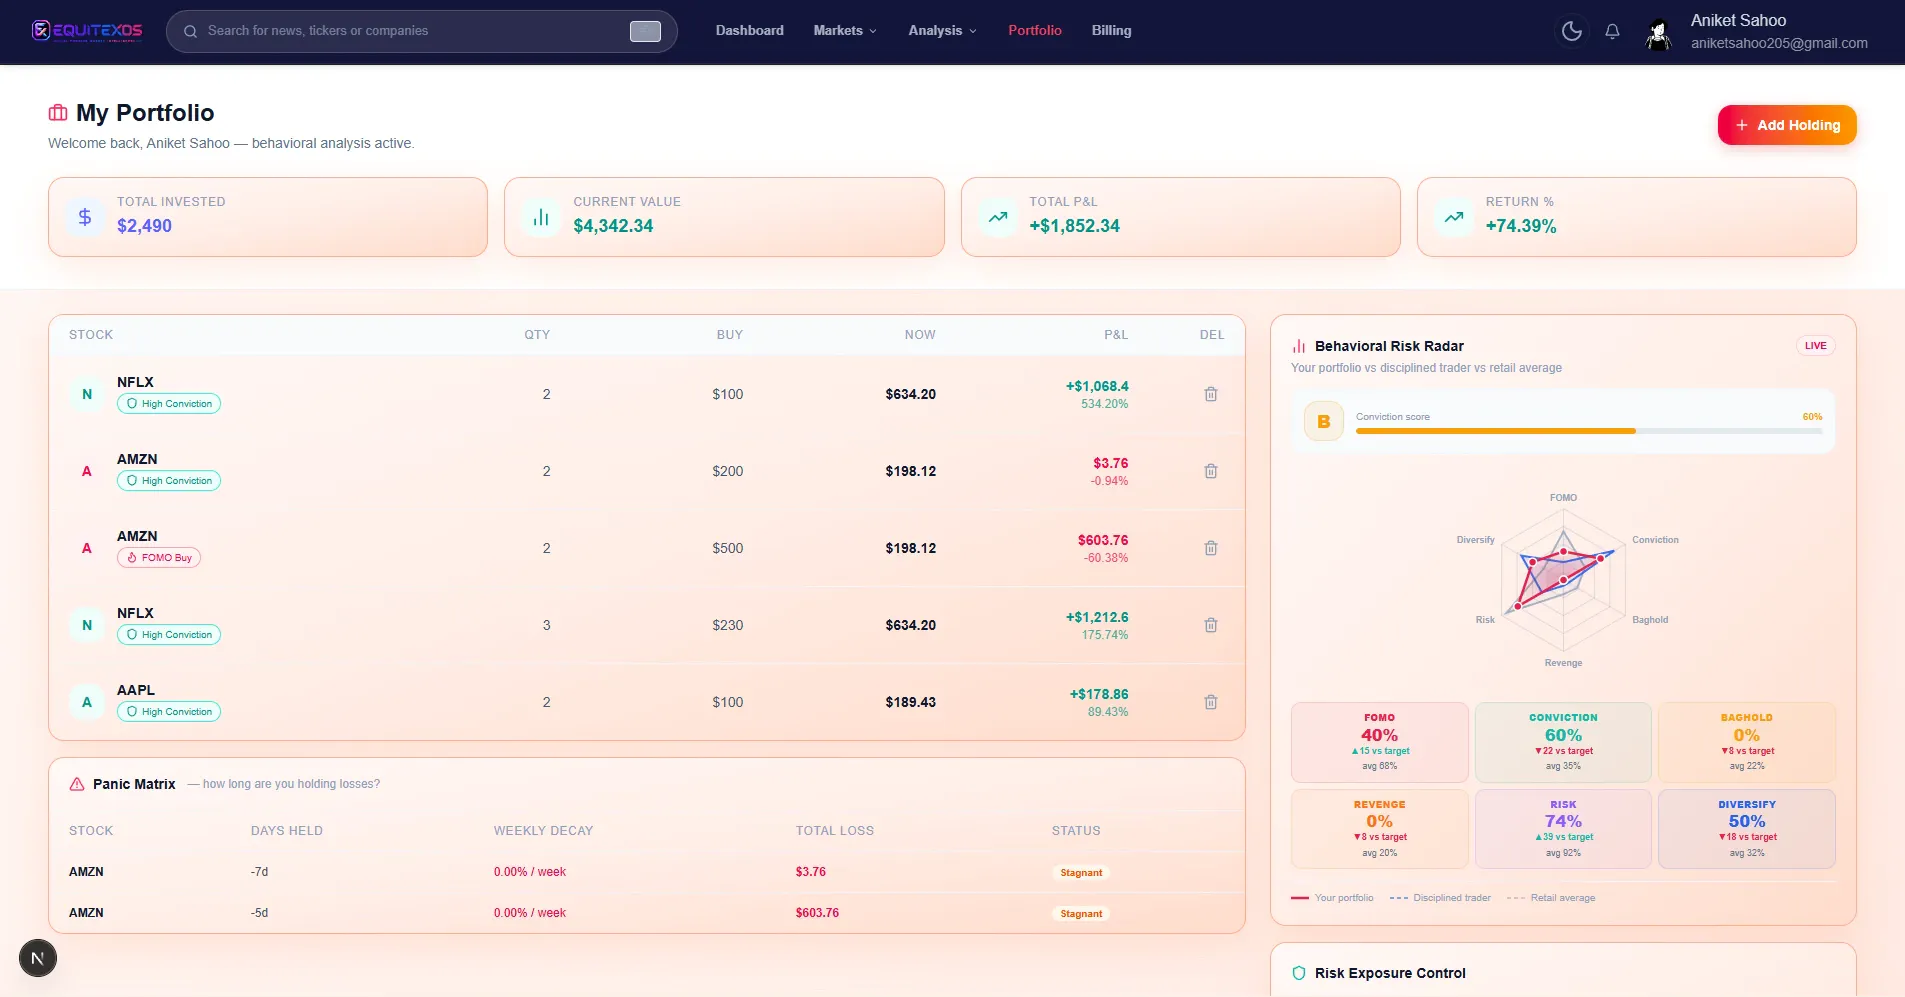
Task: Click the shield icon beside Risk Exposure Control
Action: pos(1299,973)
